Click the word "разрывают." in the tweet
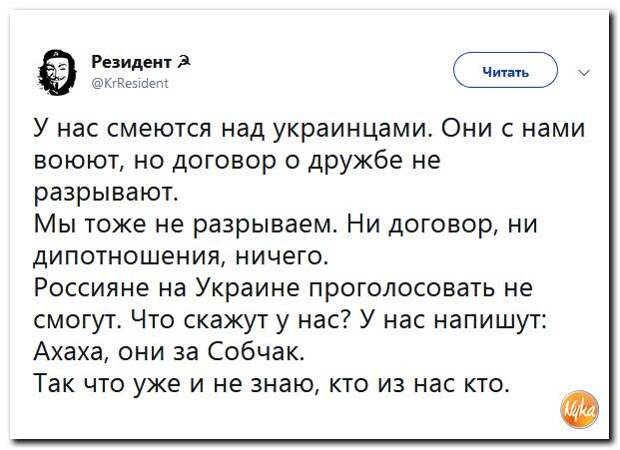Image resolution: width=620 pixels, height=450 pixels. coord(106,189)
